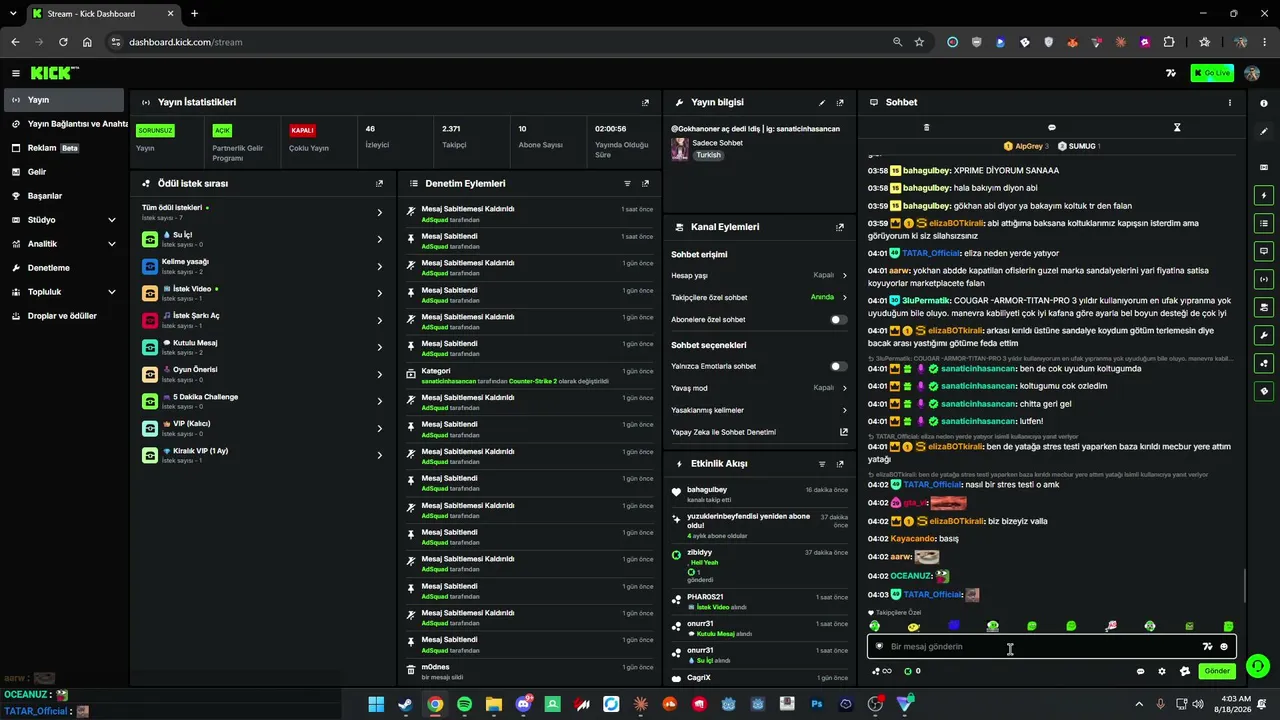Expand Tüm ödül istekleri row arrow
Screen dimensions: 1280x720
(380, 213)
